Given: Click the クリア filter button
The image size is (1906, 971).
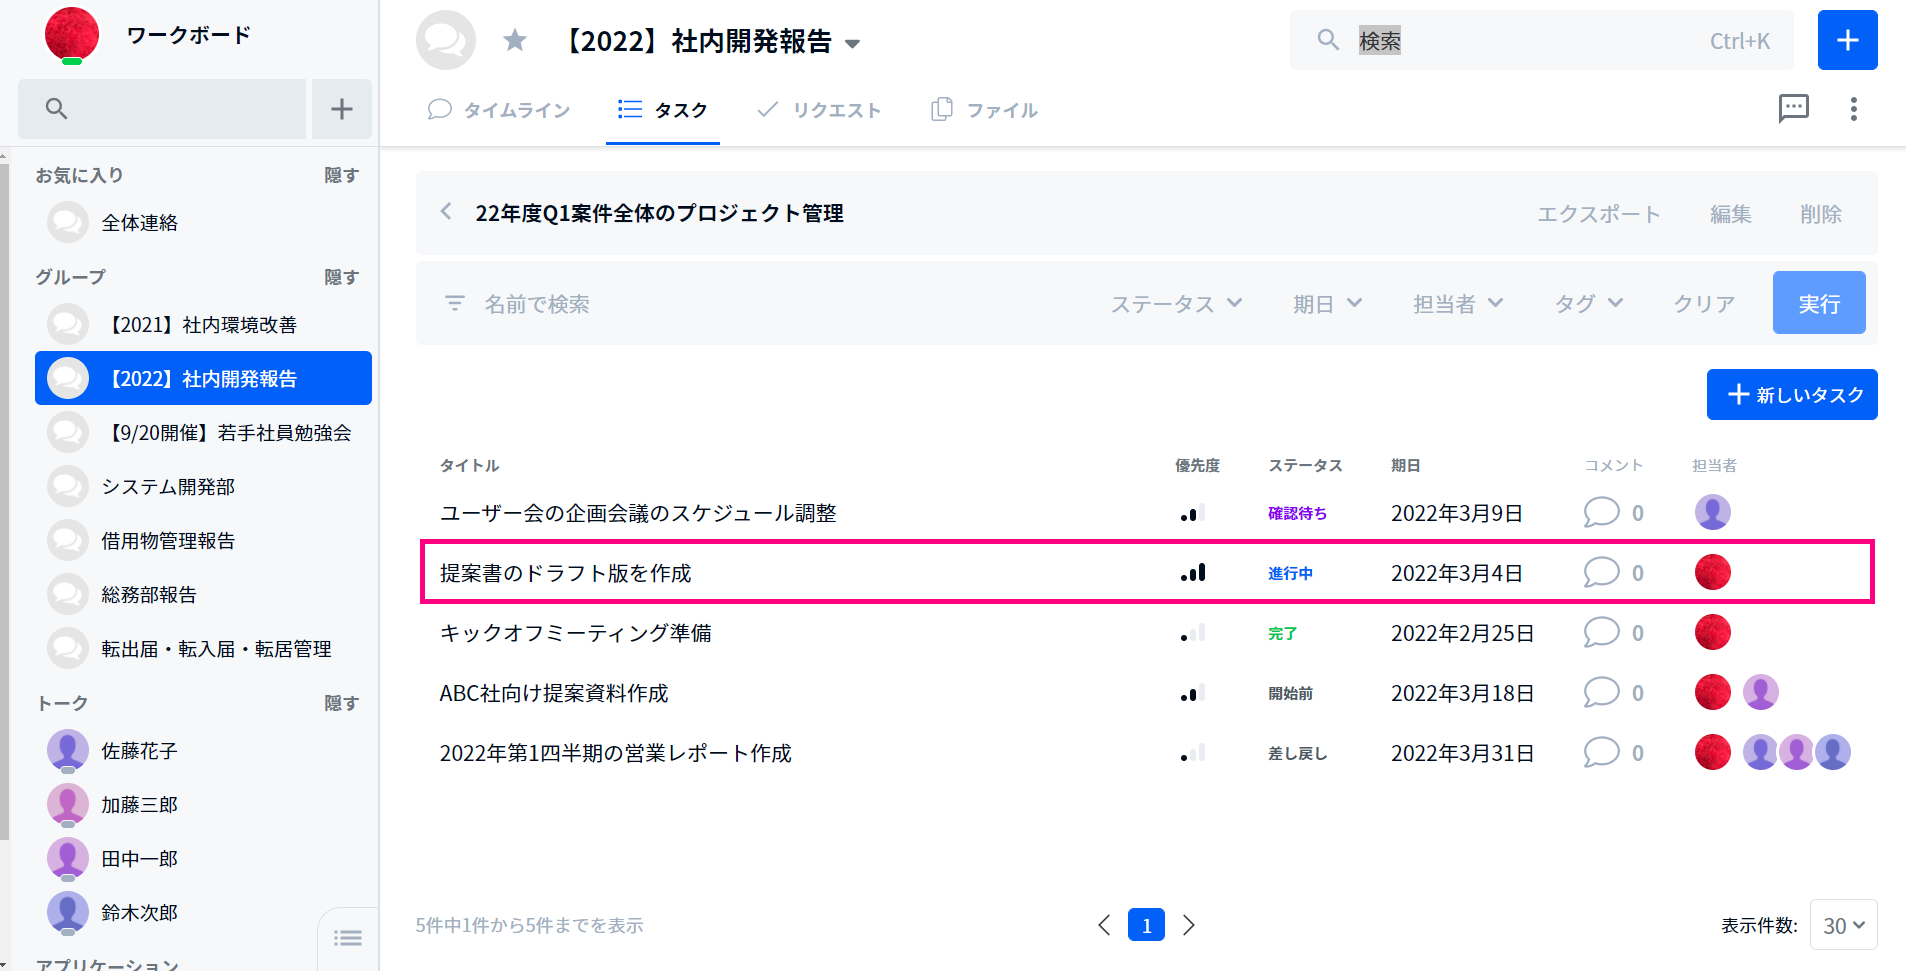Looking at the screenshot, I should point(1704,303).
